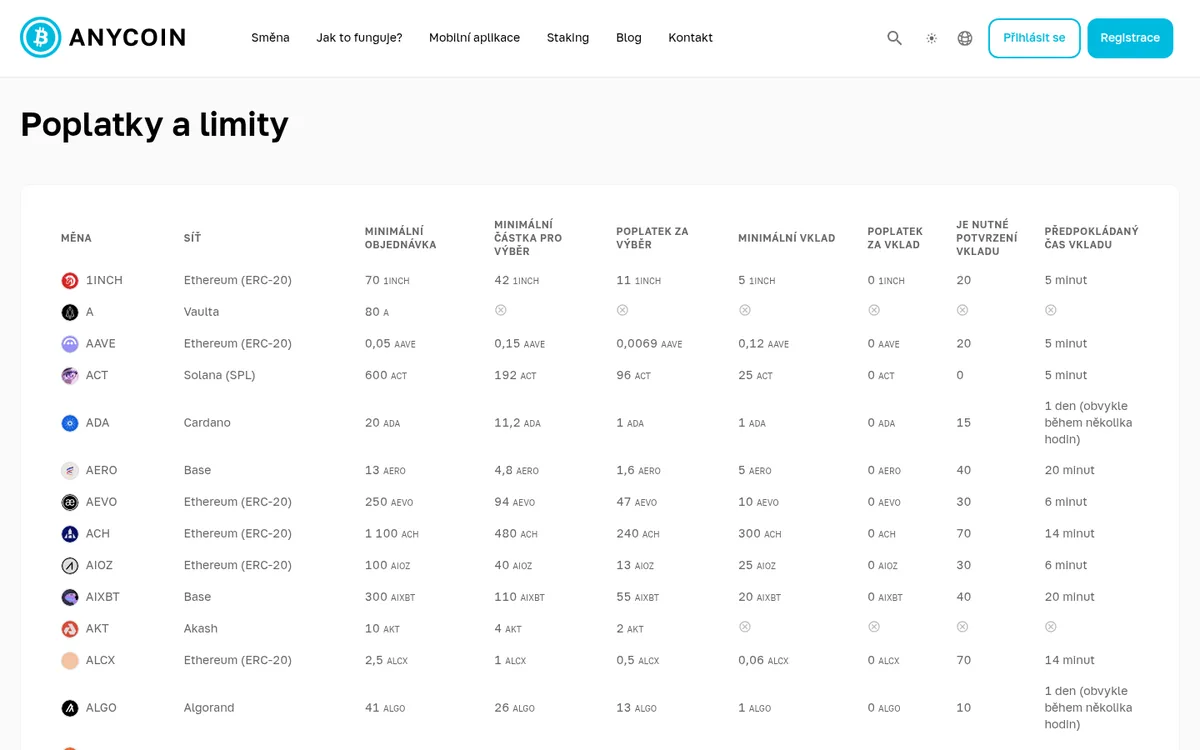Select the ALGO coin icon
Viewport: 1200px width, 750px height.
pos(70,708)
